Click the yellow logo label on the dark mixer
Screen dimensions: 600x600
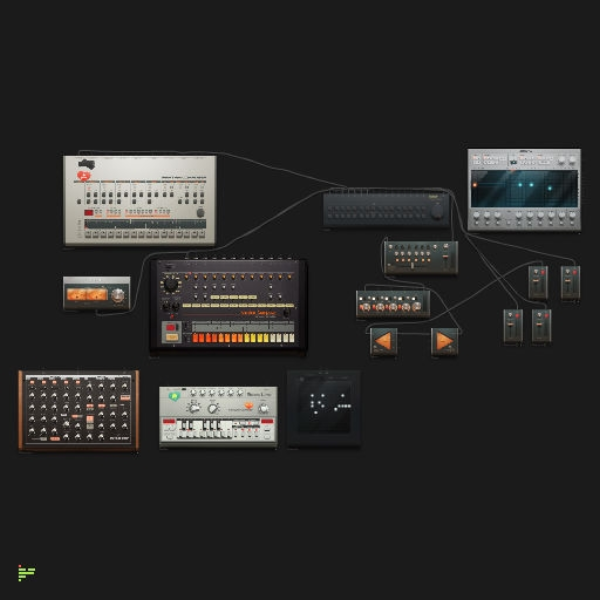(433, 197)
